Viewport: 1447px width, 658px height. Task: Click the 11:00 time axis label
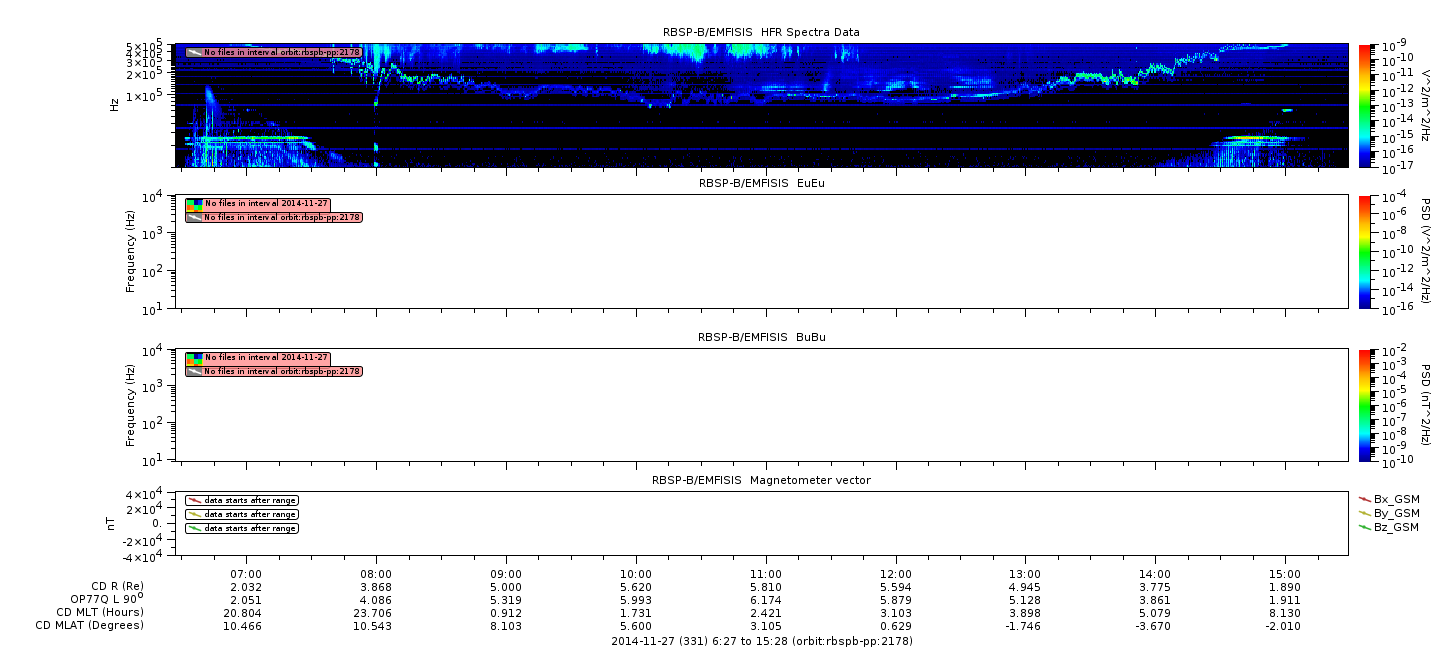point(765,574)
